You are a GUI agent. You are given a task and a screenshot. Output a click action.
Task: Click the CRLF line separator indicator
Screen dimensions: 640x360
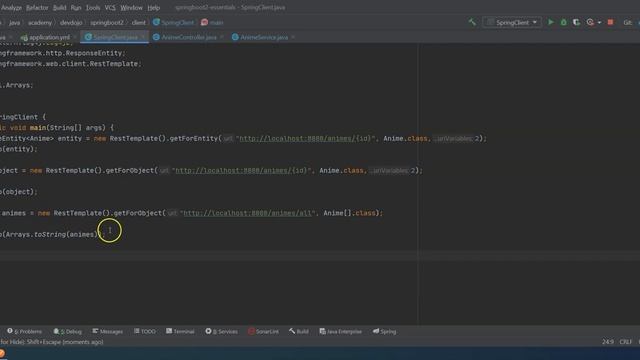click(626, 342)
